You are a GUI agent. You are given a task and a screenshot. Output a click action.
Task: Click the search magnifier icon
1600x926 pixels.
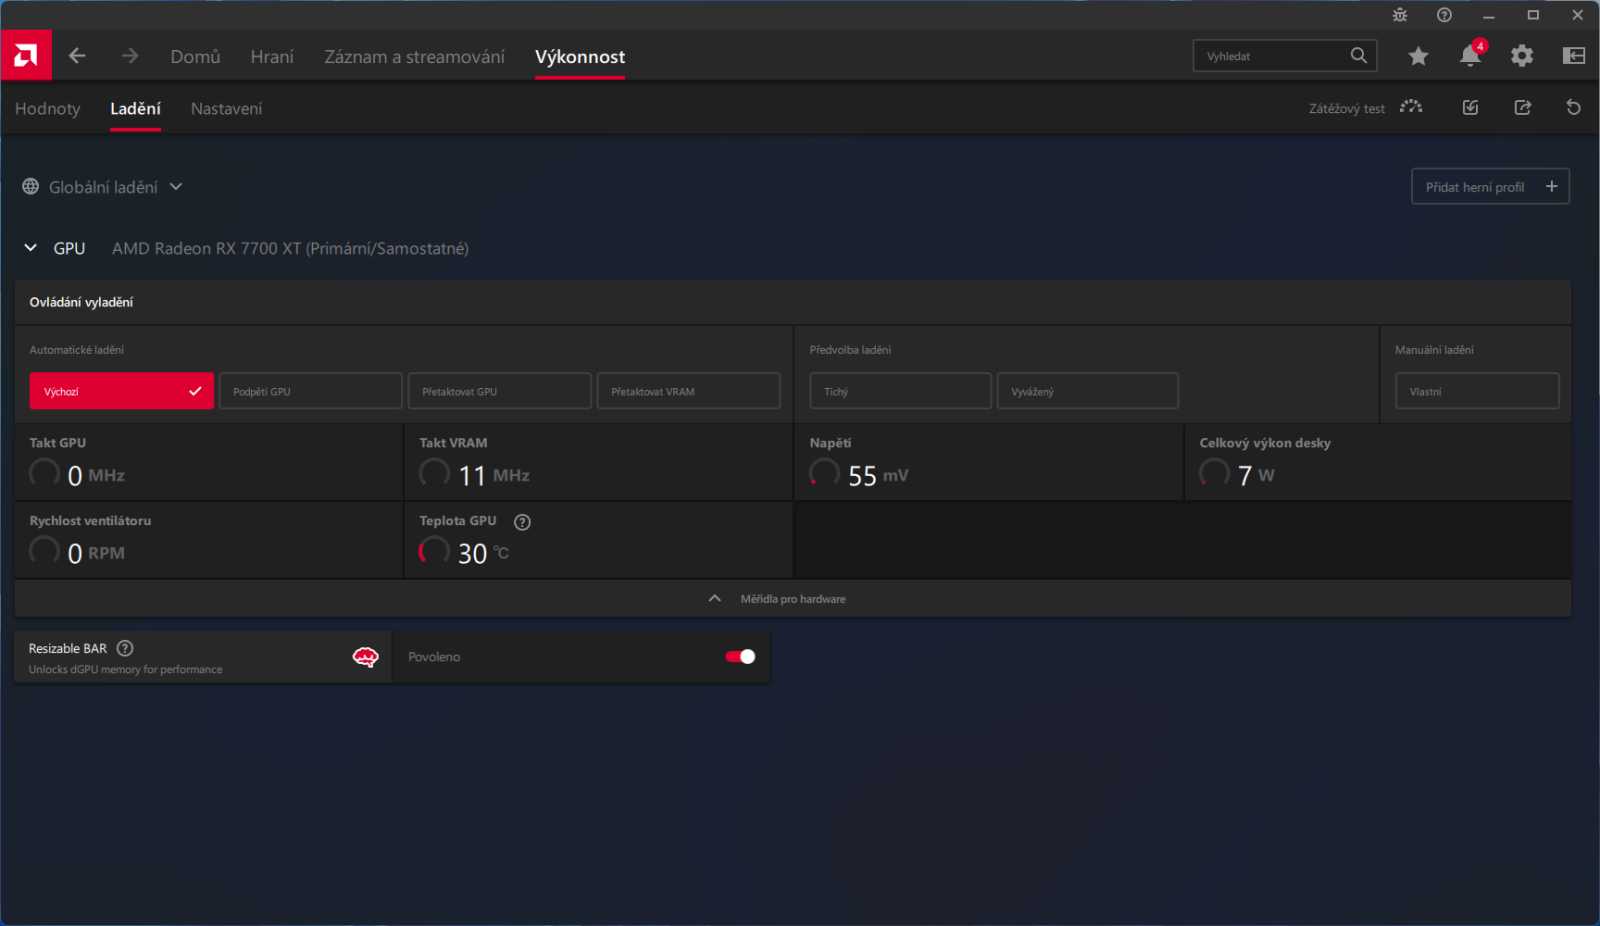click(x=1358, y=56)
